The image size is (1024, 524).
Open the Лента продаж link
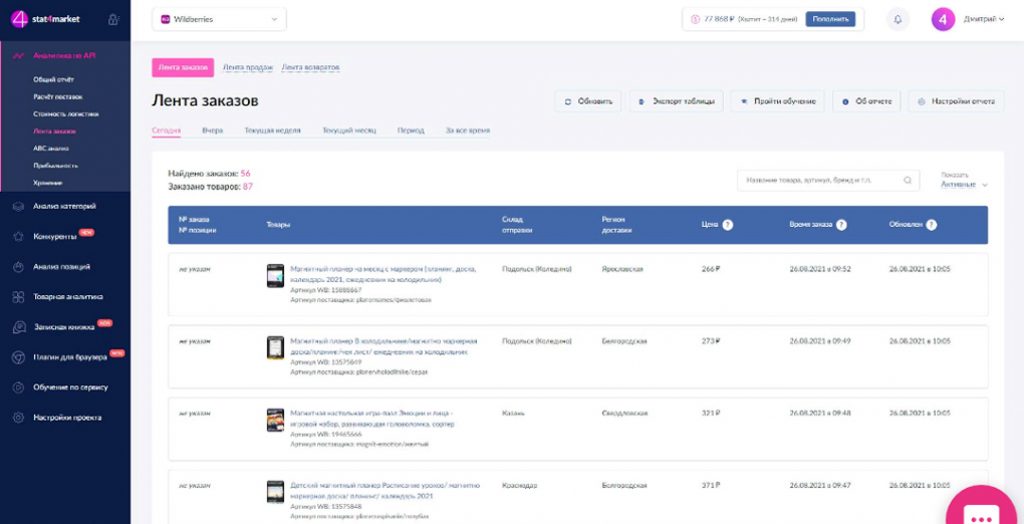coord(247,67)
